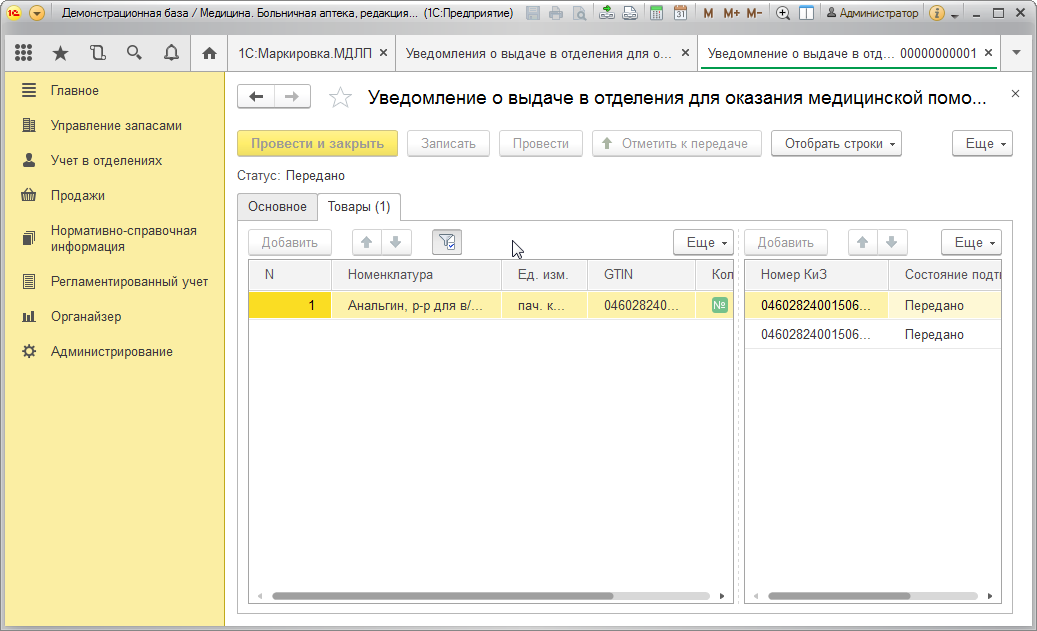The height and width of the screenshot is (631, 1037).
Task: Move KiZ row down arrow
Action: [x=892, y=243]
